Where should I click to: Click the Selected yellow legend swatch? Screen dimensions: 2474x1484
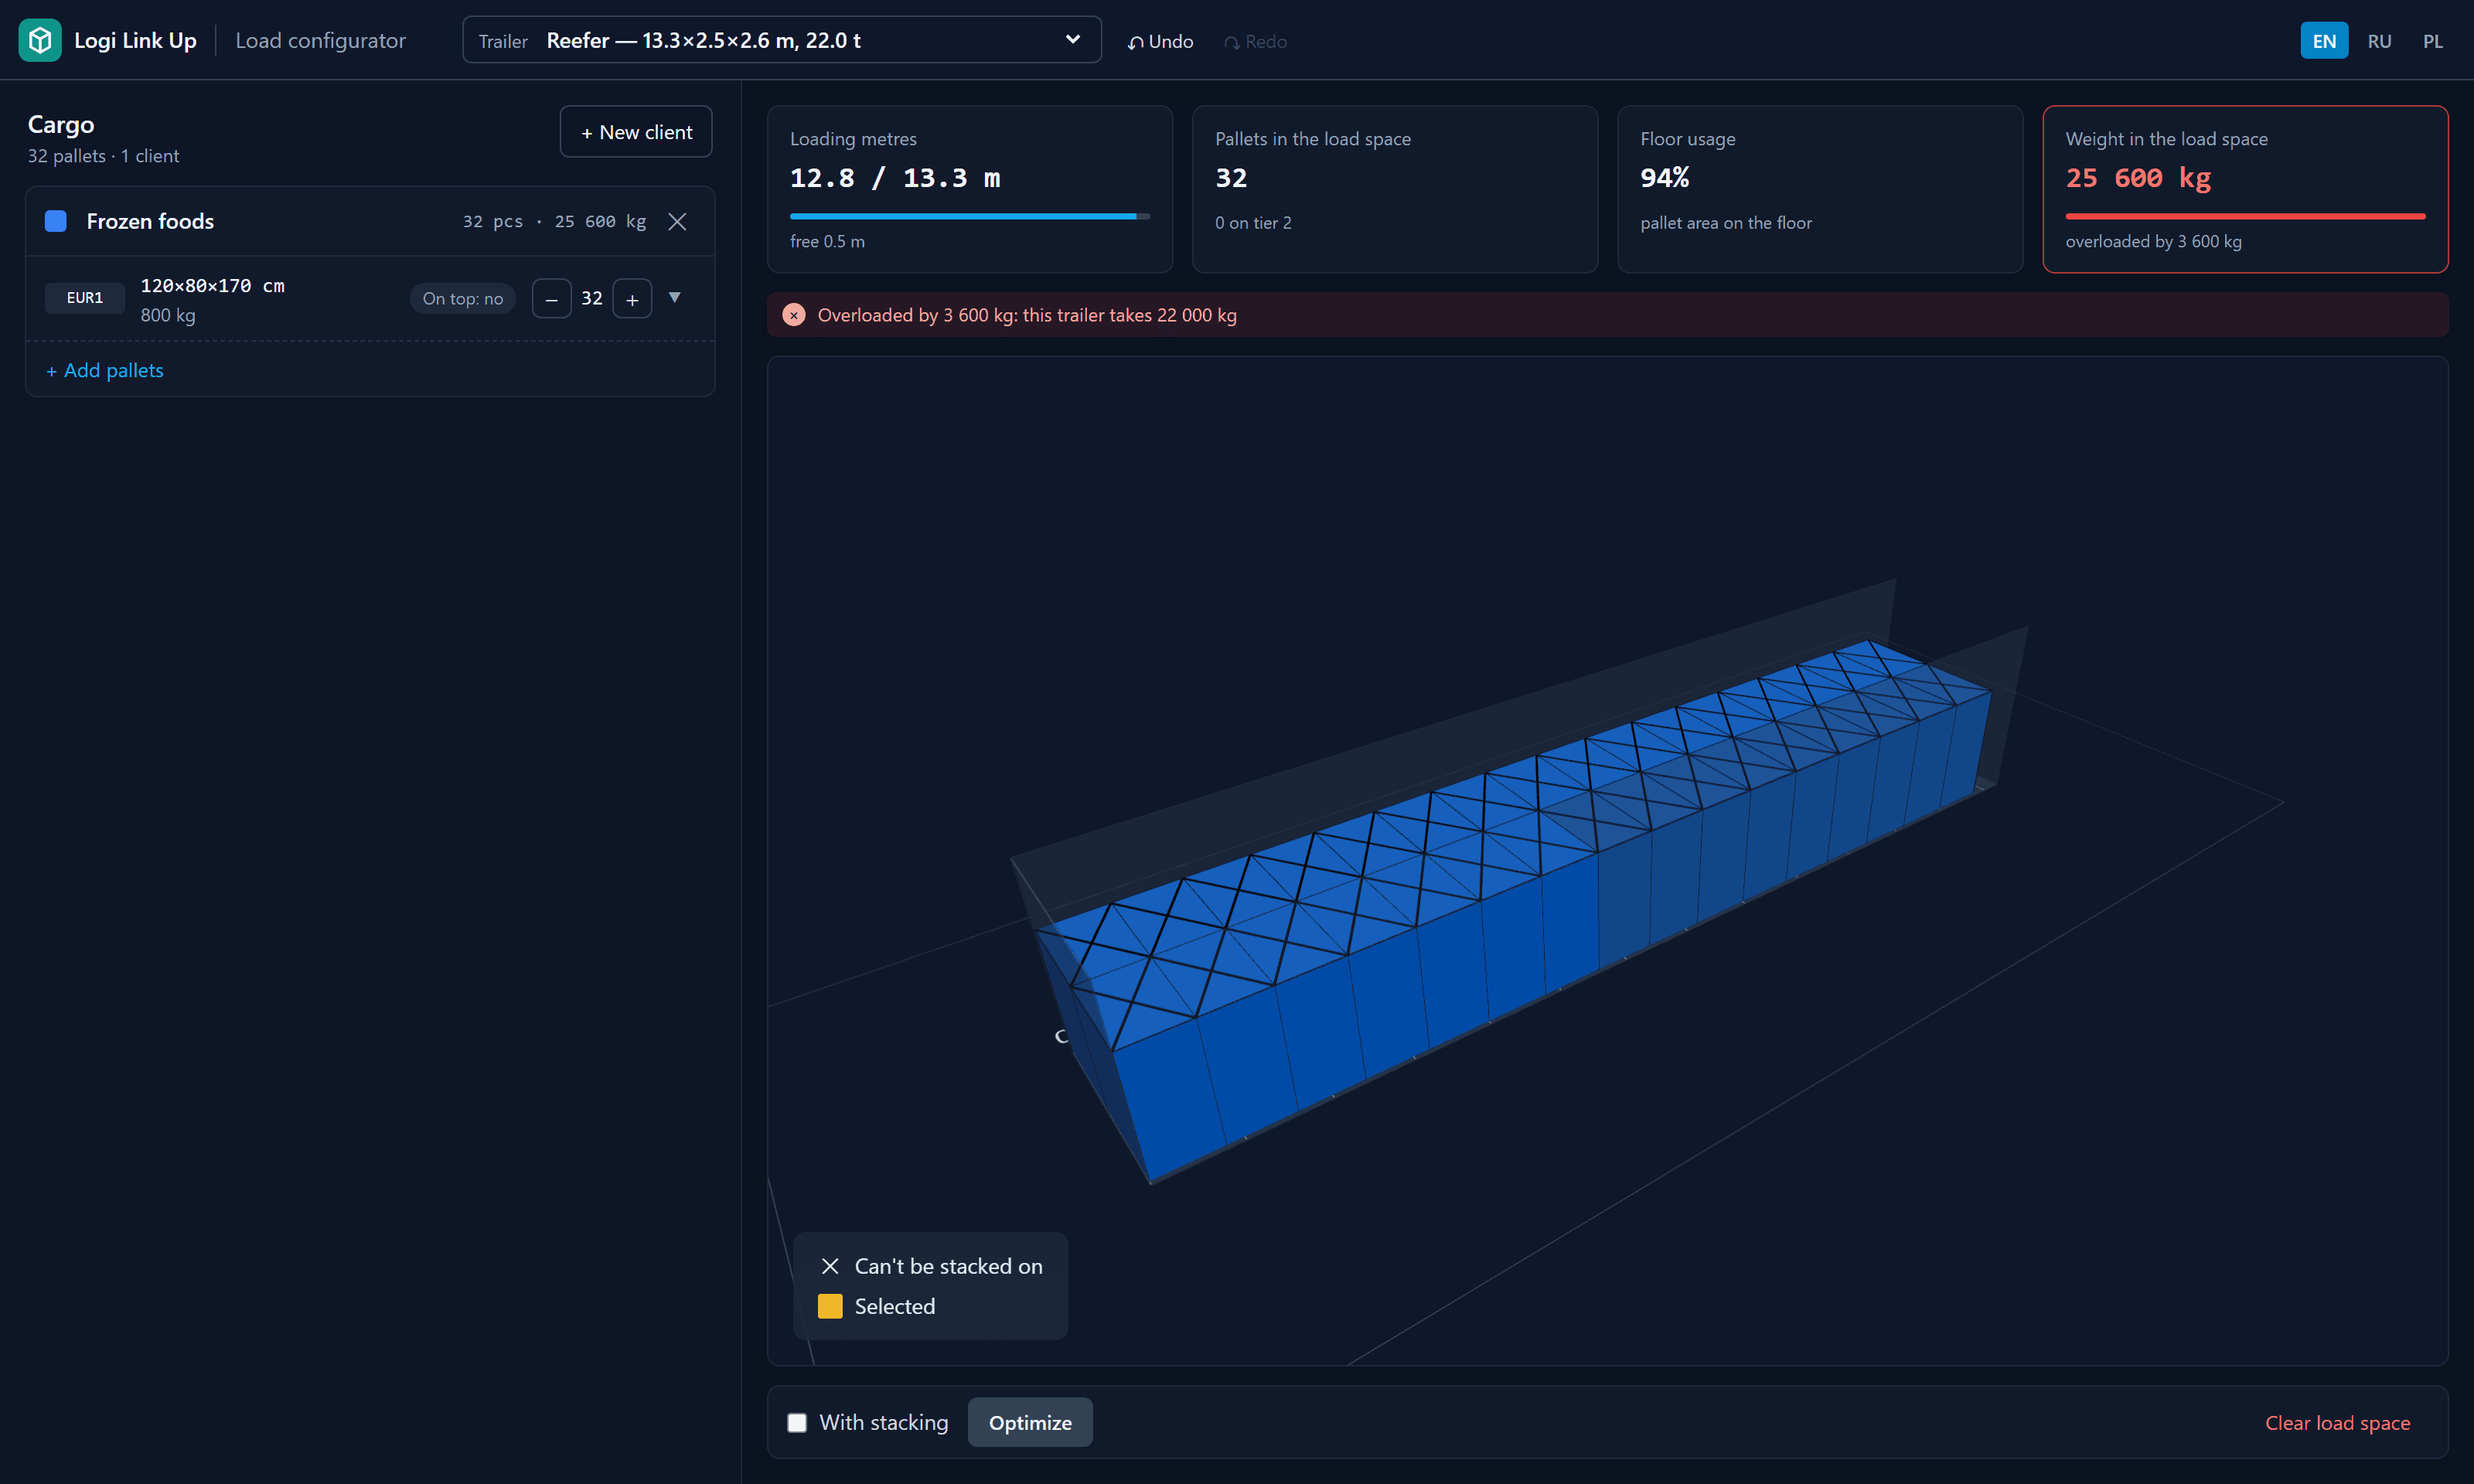pos(830,1306)
